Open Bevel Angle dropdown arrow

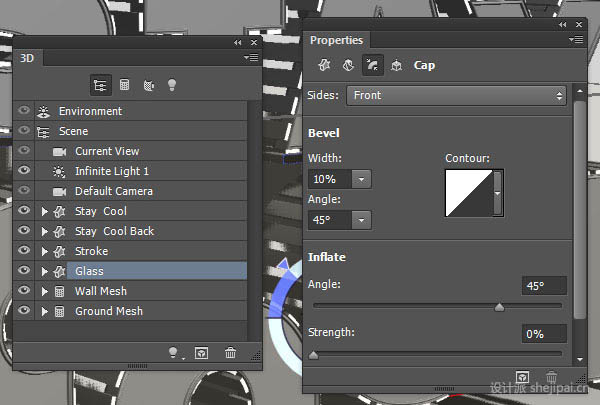click(x=361, y=220)
